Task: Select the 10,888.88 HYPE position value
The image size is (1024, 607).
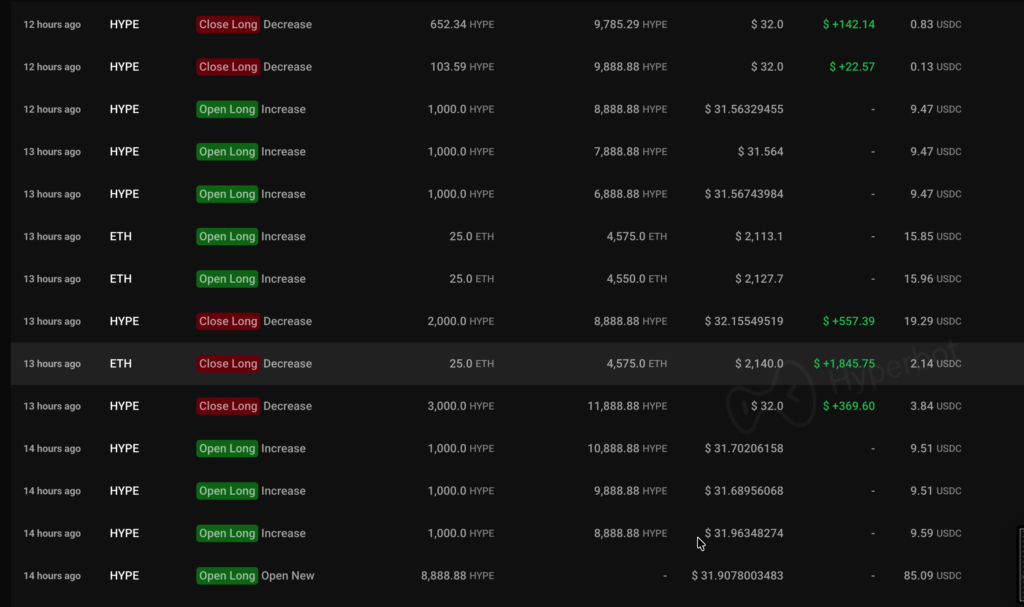Action: pyautogui.click(x=627, y=449)
